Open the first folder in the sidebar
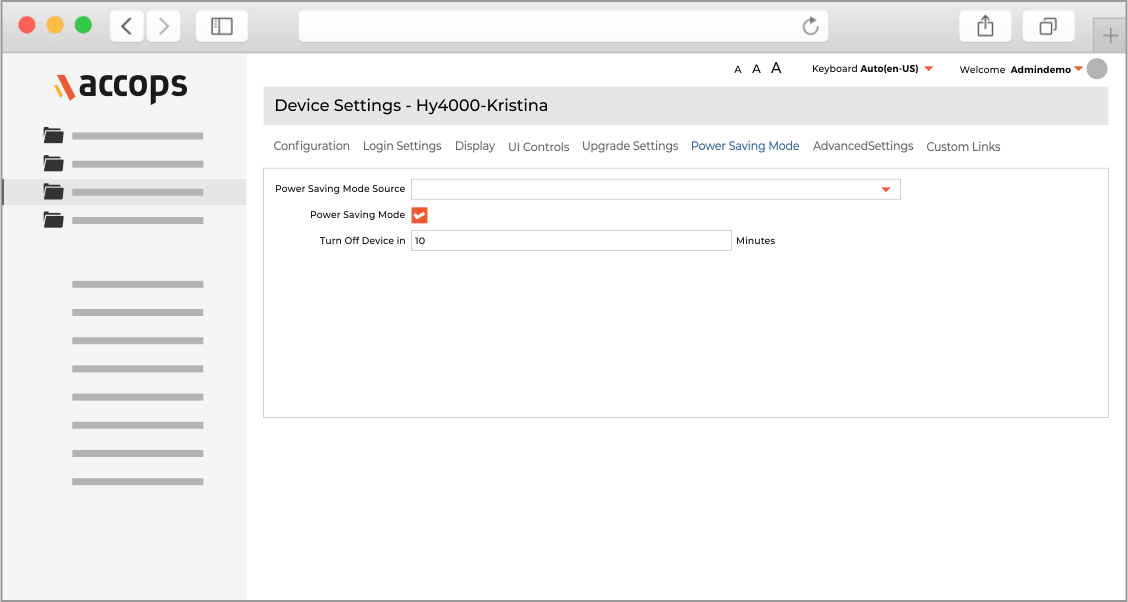Image resolution: width=1128 pixels, height=602 pixels. point(53,135)
